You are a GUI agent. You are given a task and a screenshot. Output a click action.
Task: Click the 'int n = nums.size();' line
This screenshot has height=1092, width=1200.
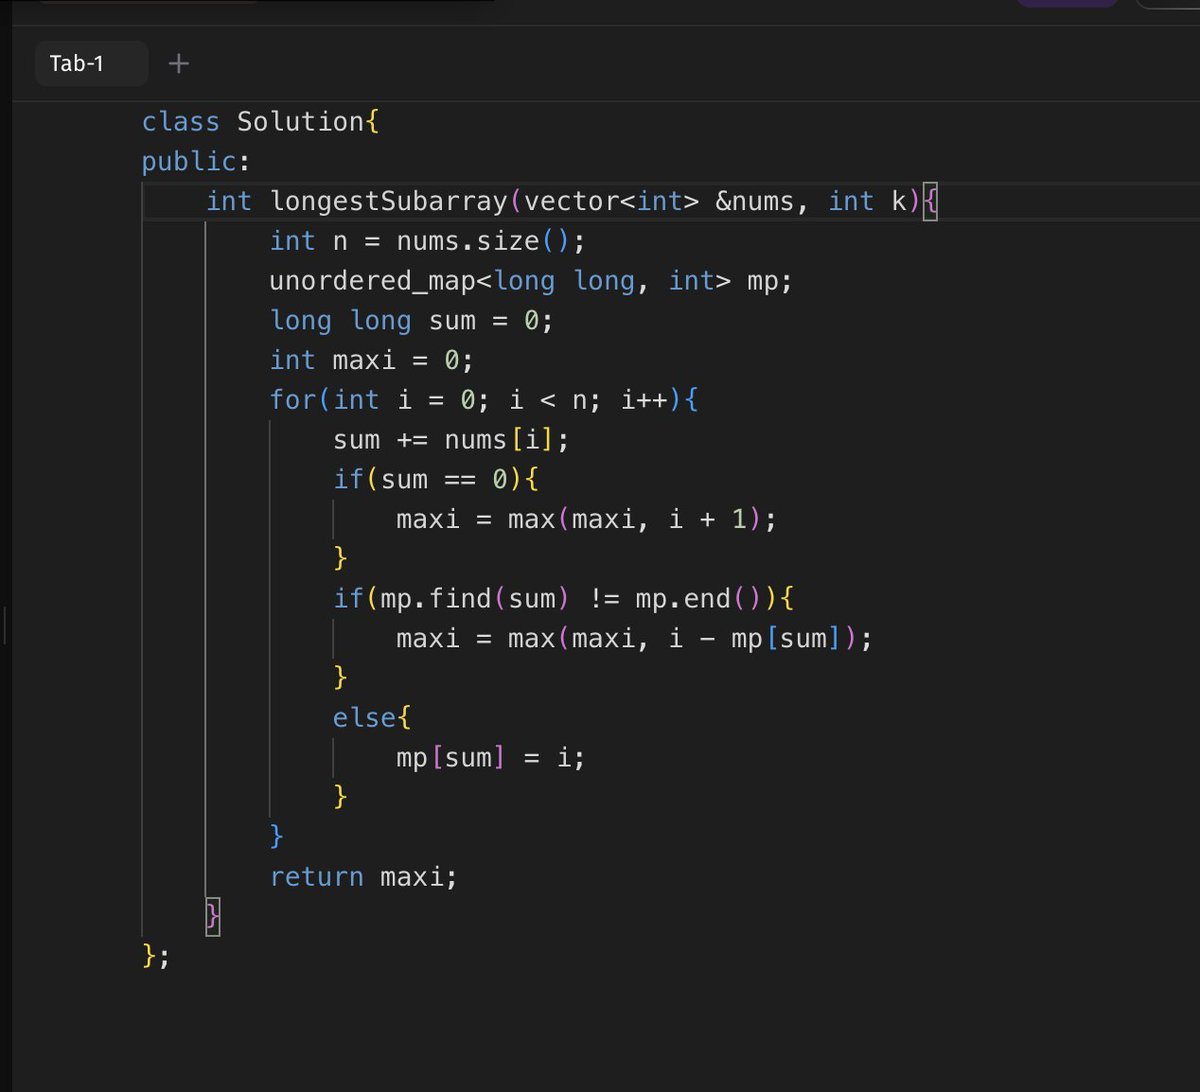pyautogui.click(x=426, y=241)
